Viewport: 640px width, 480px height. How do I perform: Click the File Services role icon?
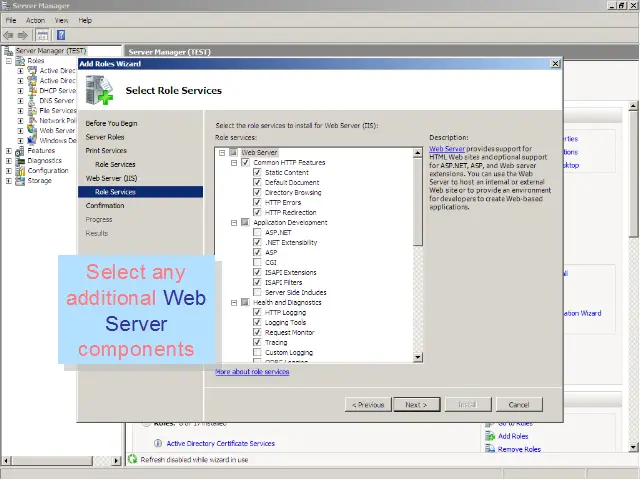(x=32, y=111)
